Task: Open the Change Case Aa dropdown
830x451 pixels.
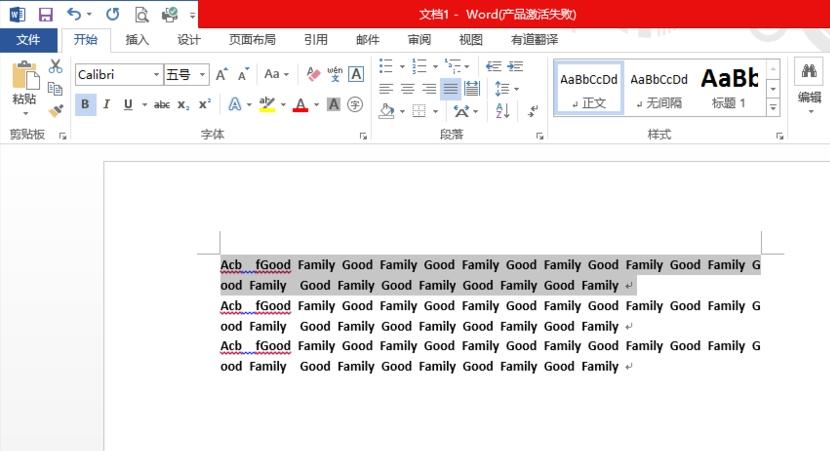Action: [276, 74]
